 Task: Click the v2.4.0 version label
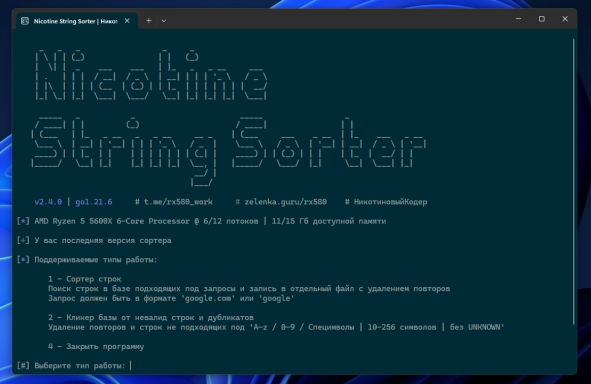(48, 202)
